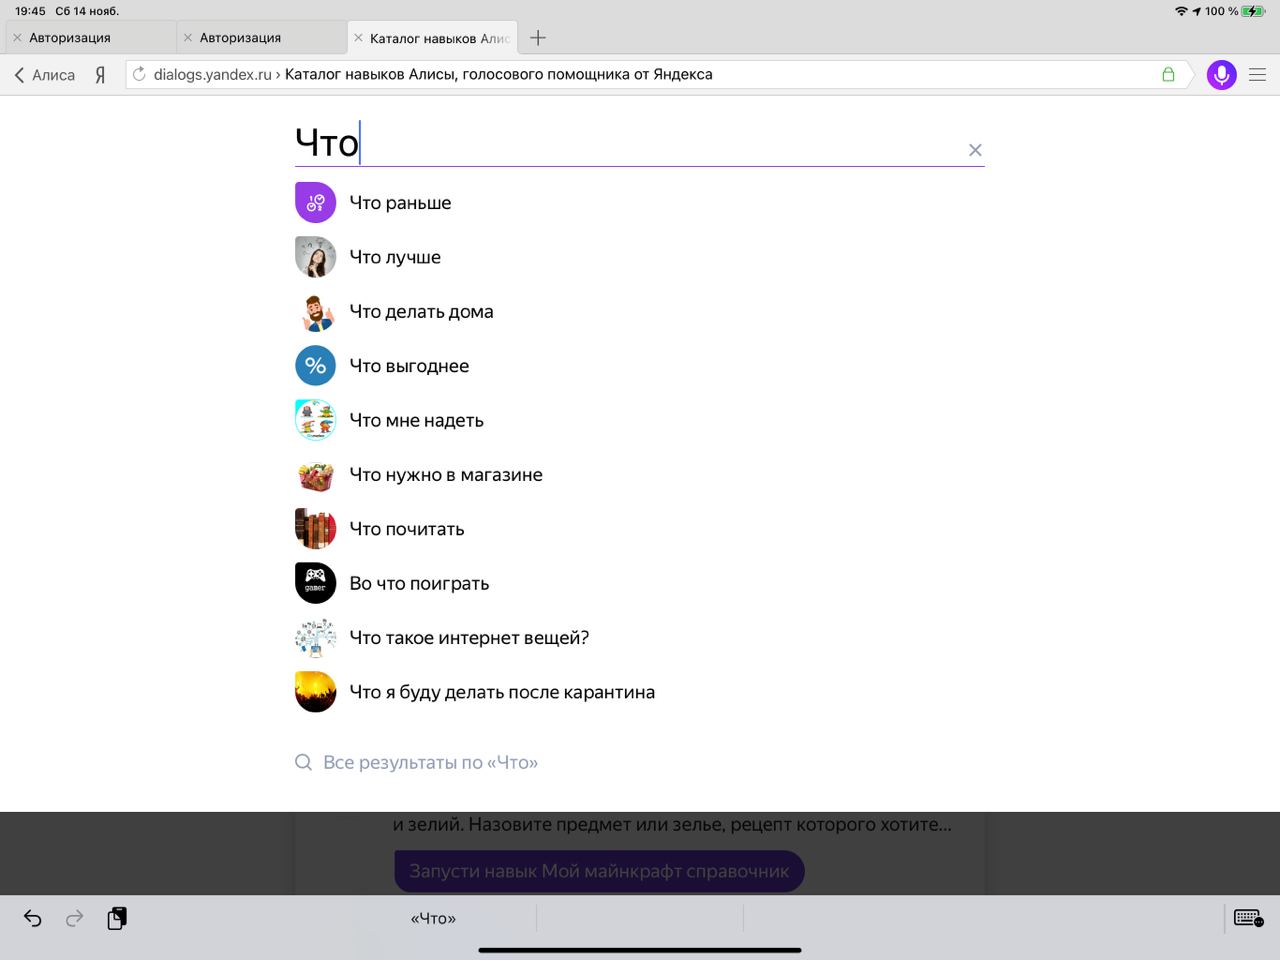Show 'Все результаты по «Что»'
The image size is (1280, 960).
pos(430,763)
